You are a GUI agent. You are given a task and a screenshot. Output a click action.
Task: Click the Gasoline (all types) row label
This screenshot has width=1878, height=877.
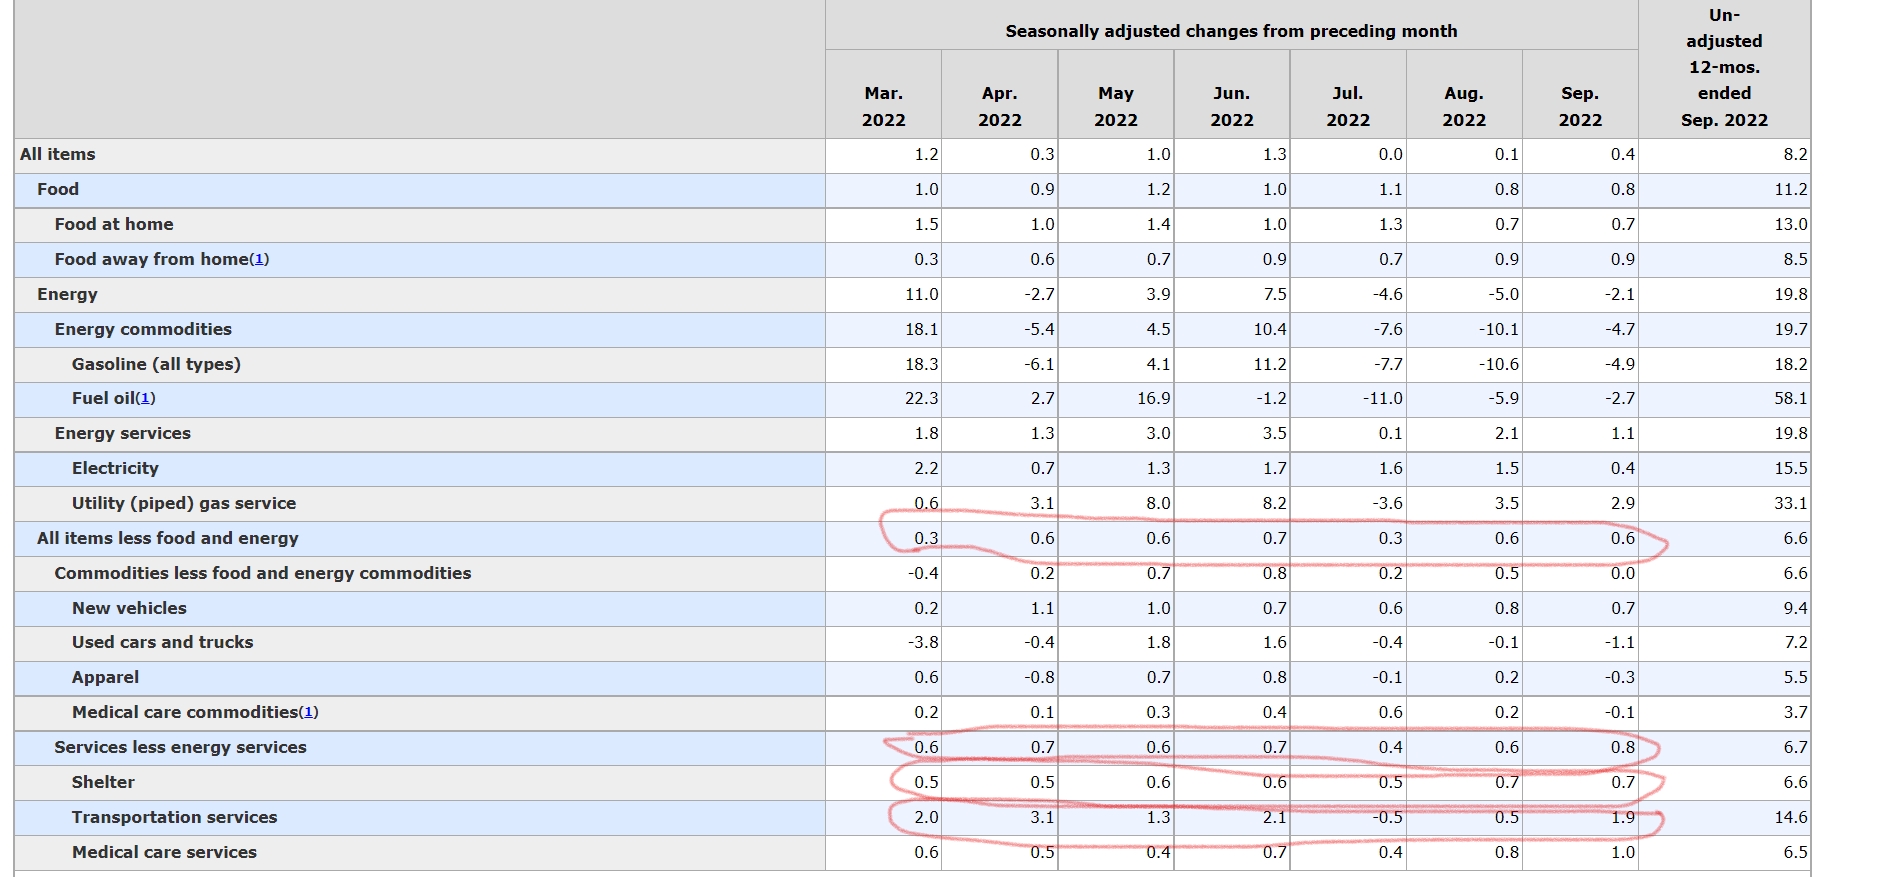pyautogui.click(x=156, y=364)
